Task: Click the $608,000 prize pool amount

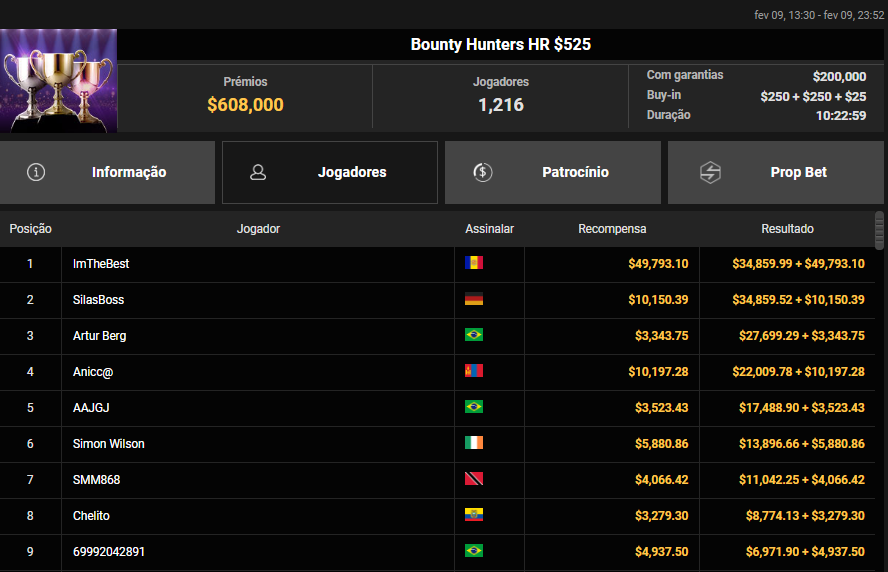Action: (x=245, y=105)
